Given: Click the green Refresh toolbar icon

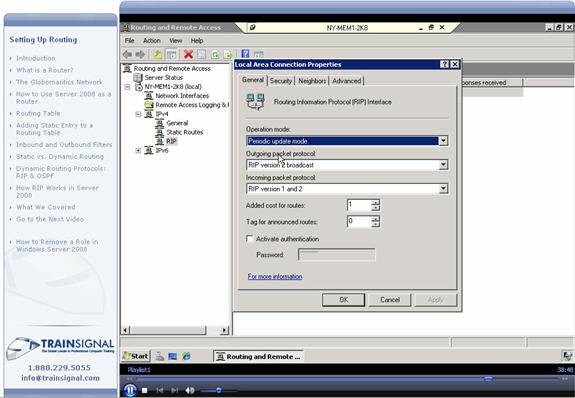Looking at the screenshot, I should 215,55.
